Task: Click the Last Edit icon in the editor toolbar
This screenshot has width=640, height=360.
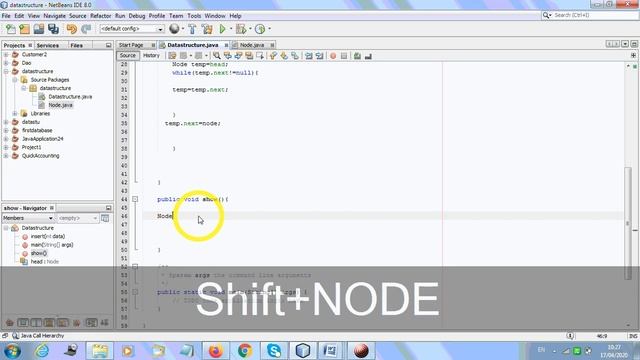Action: click(172, 56)
